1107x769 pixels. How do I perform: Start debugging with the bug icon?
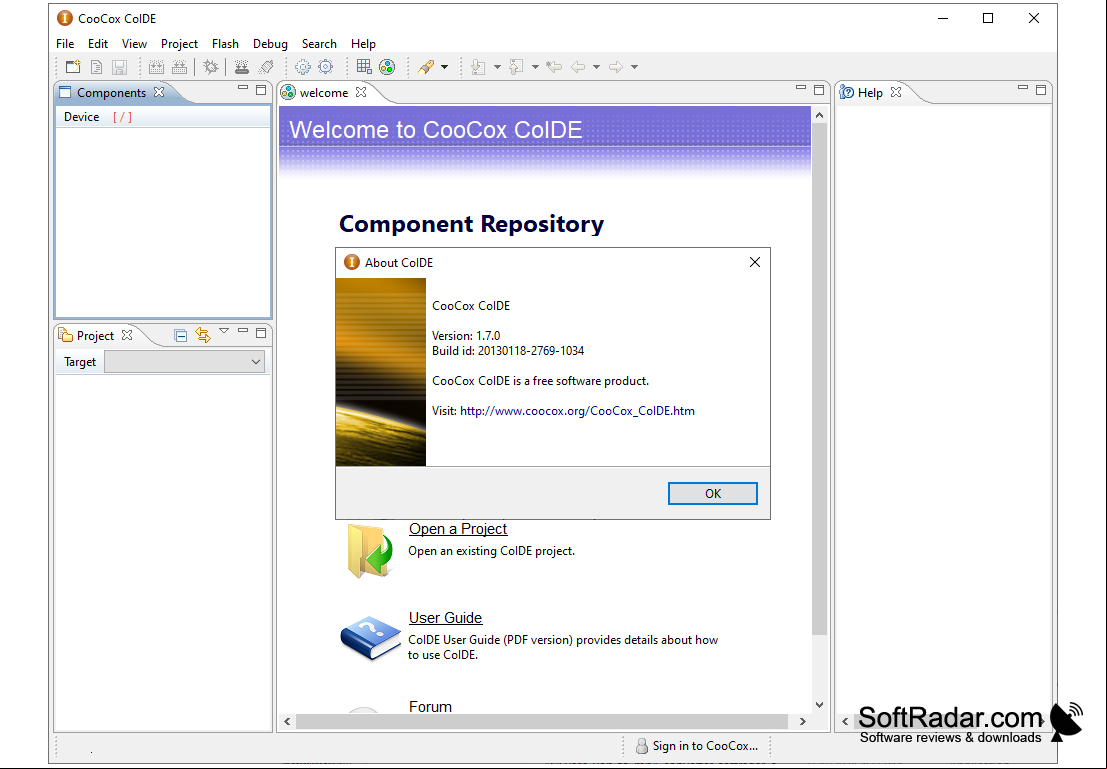(210, 67)
